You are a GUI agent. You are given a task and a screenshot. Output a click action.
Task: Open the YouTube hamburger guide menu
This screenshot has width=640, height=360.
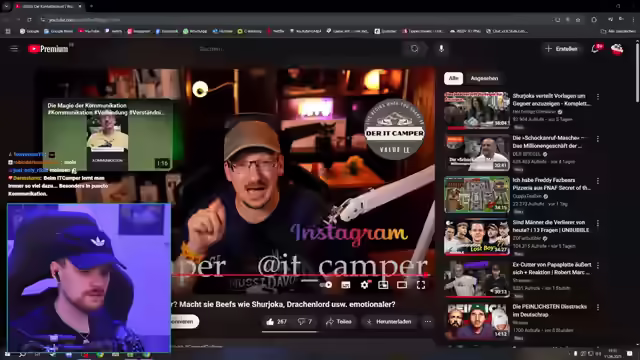(14, 49)
